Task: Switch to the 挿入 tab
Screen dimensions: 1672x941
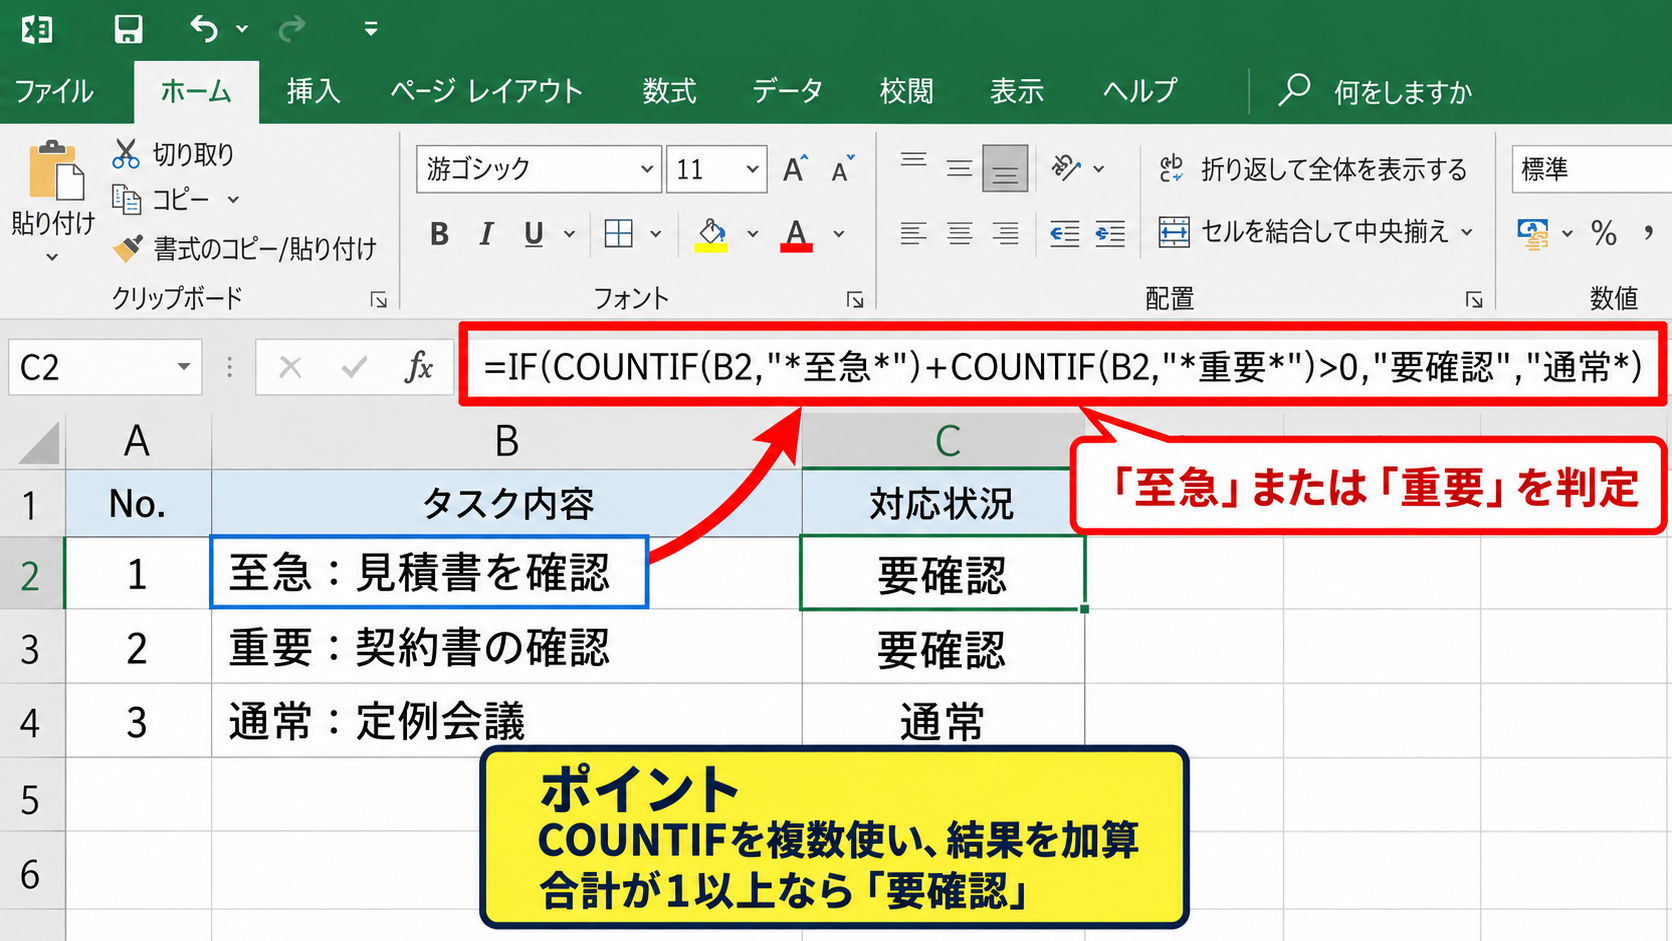Action: point(313,92)
